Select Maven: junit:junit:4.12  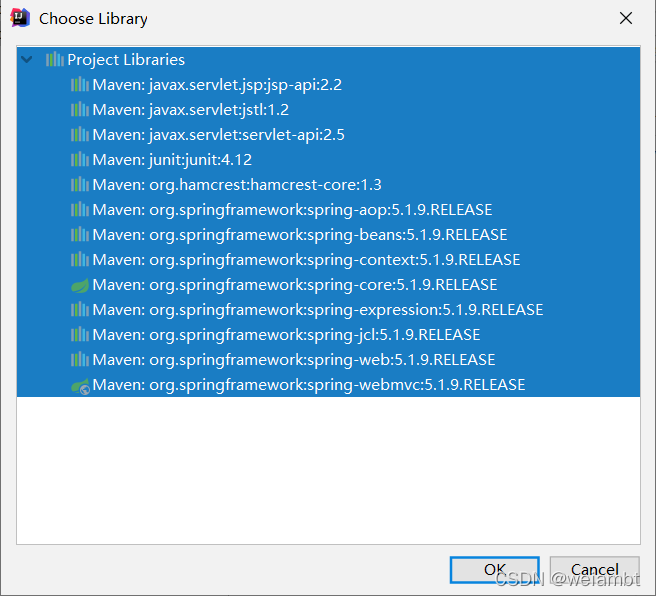328,160
